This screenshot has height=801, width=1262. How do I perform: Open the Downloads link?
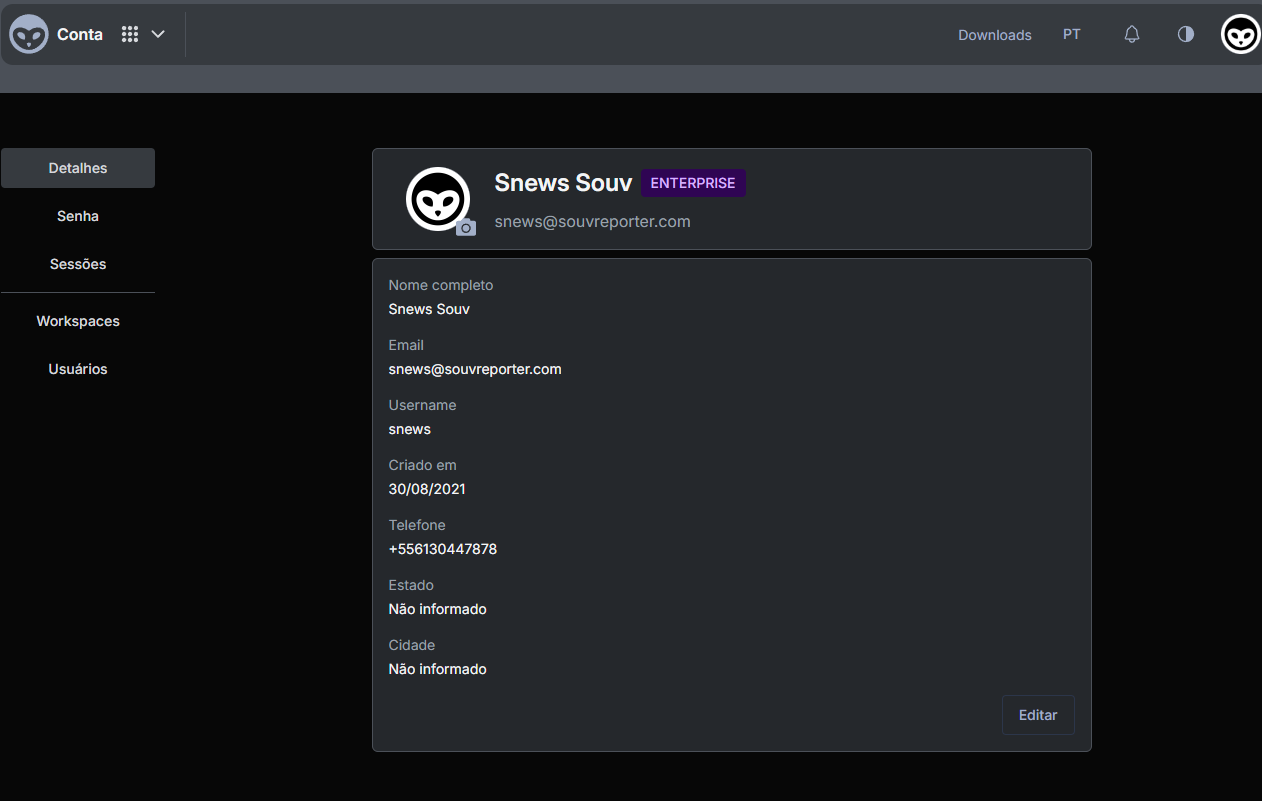click(994, 35)
